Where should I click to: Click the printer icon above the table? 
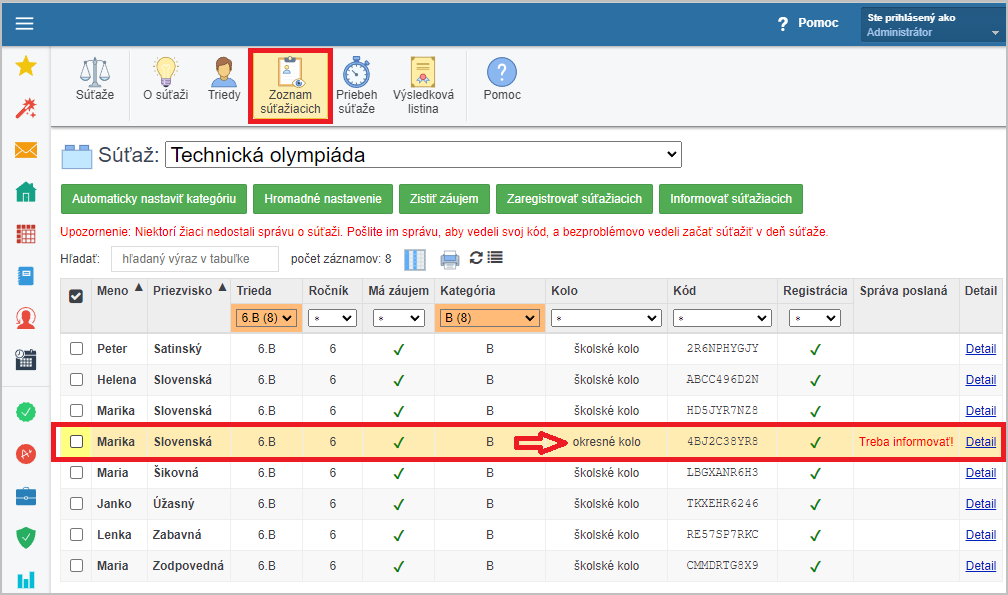(x=450, y=259)
